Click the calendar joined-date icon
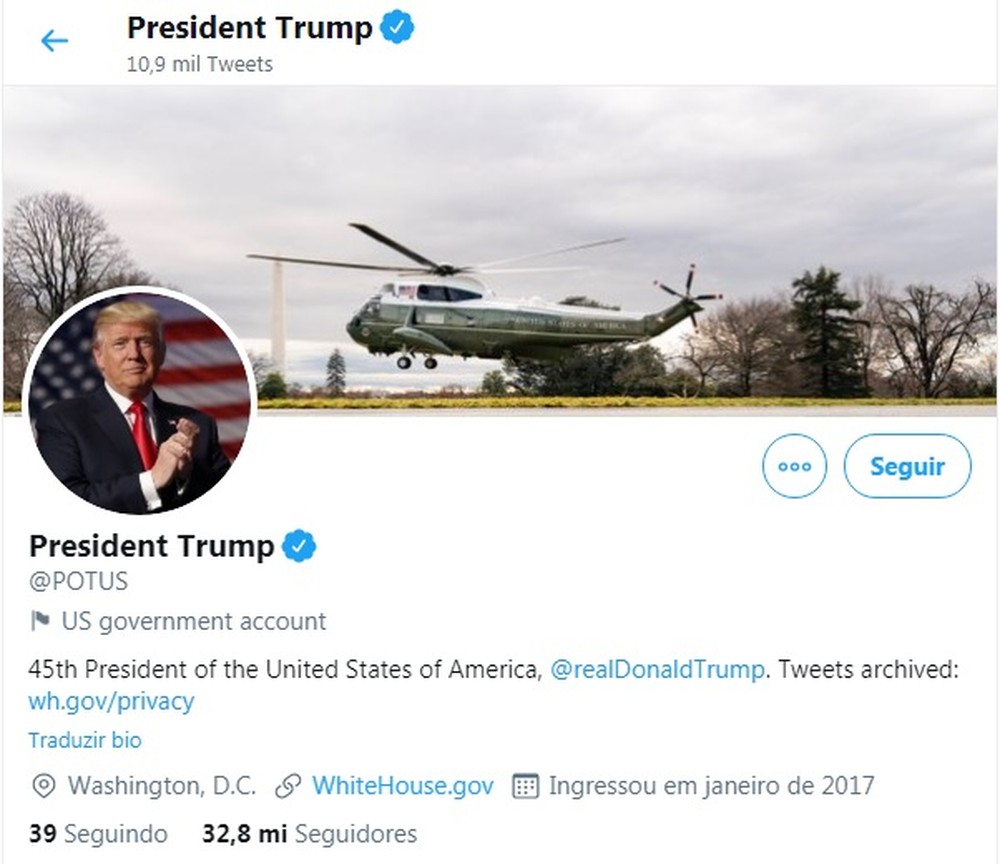Screen dimensions: 1000x864 tap(525, 786)
